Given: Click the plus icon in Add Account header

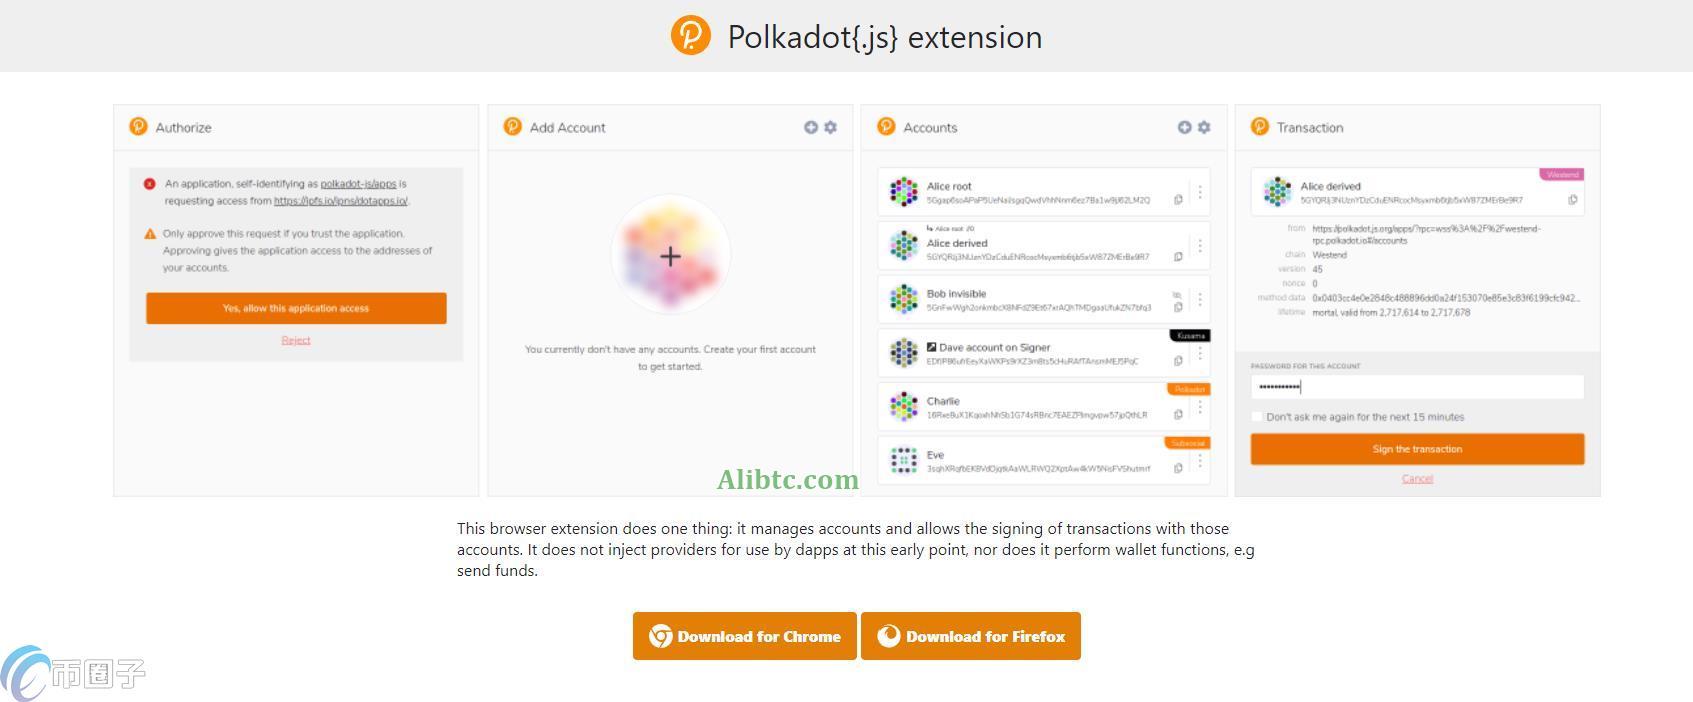Looking at the screenshot, I should (x=811, y=127).
